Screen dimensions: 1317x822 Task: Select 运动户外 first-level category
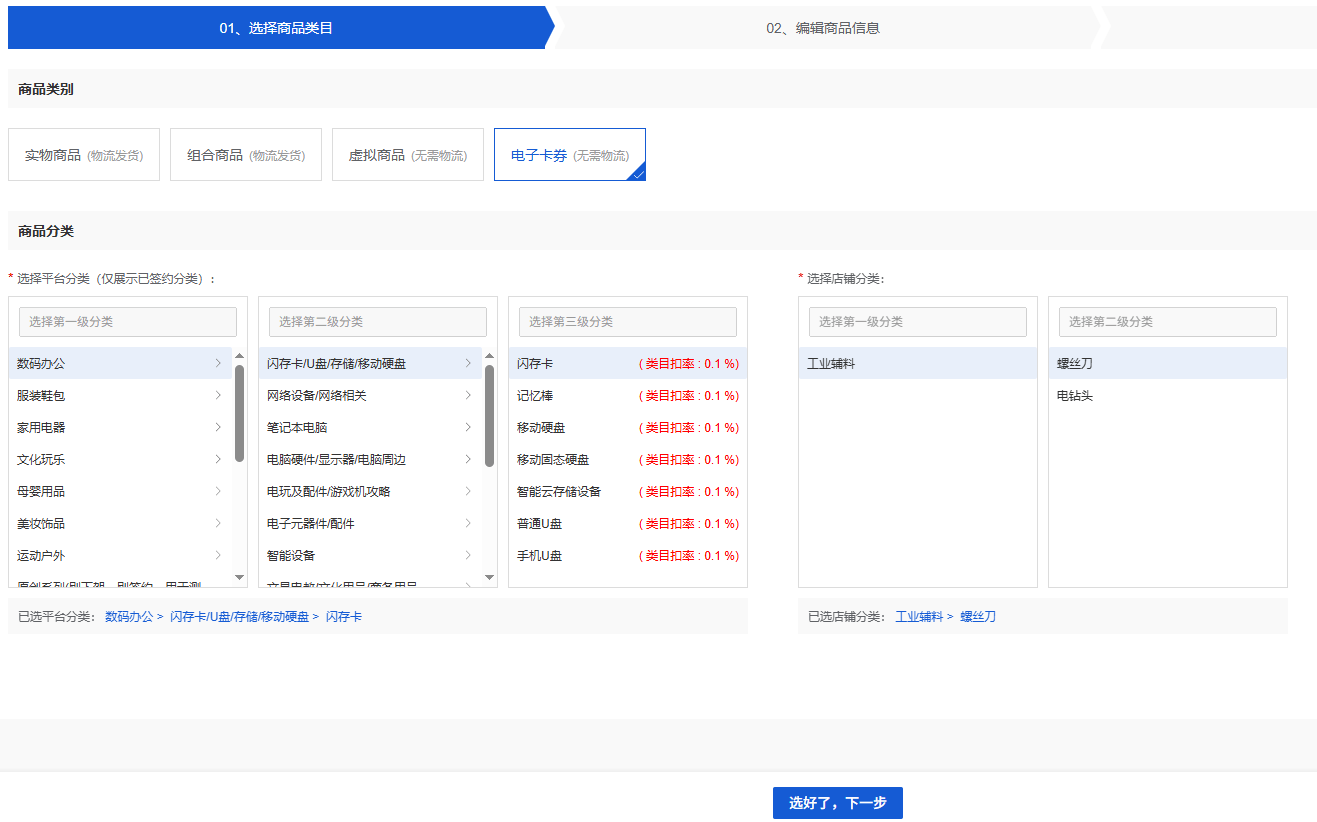pos(120,555)
